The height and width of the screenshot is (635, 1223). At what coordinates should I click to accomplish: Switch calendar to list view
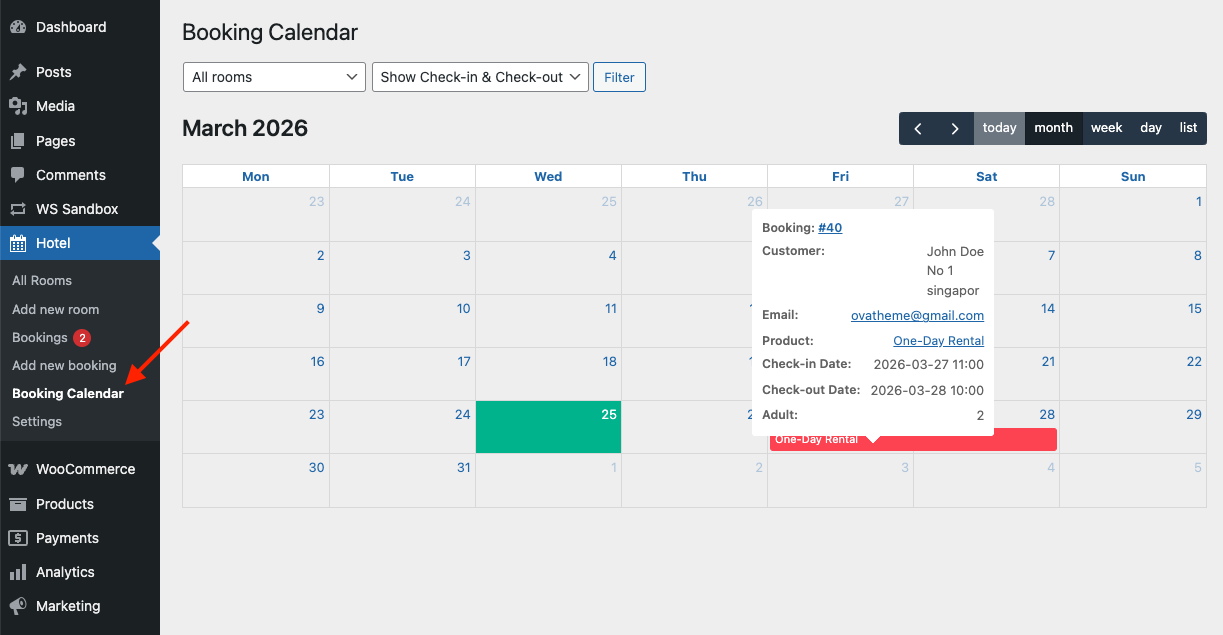pos(1188,128)
